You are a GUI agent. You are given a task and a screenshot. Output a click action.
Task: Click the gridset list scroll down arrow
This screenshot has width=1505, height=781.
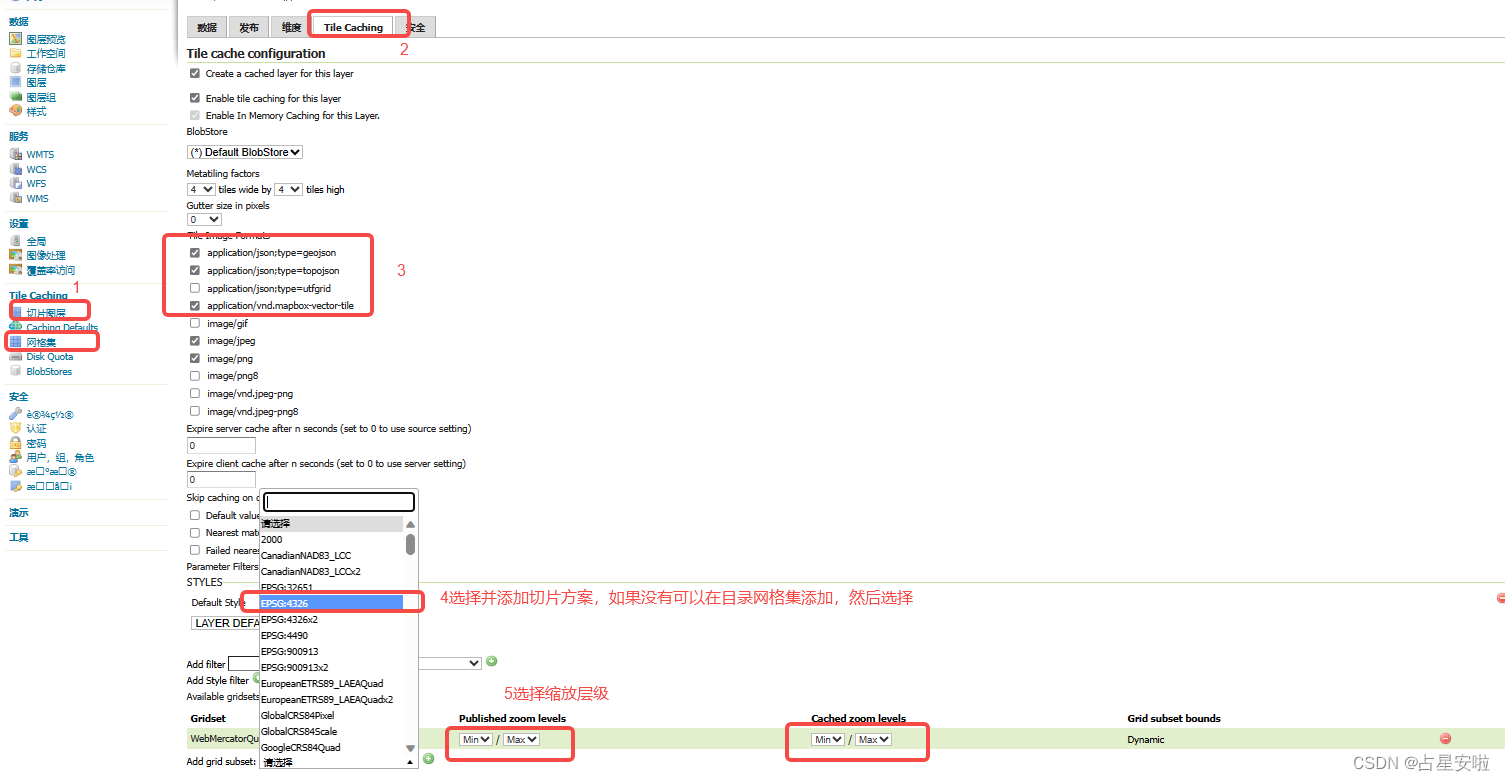[x=410, y=748]
